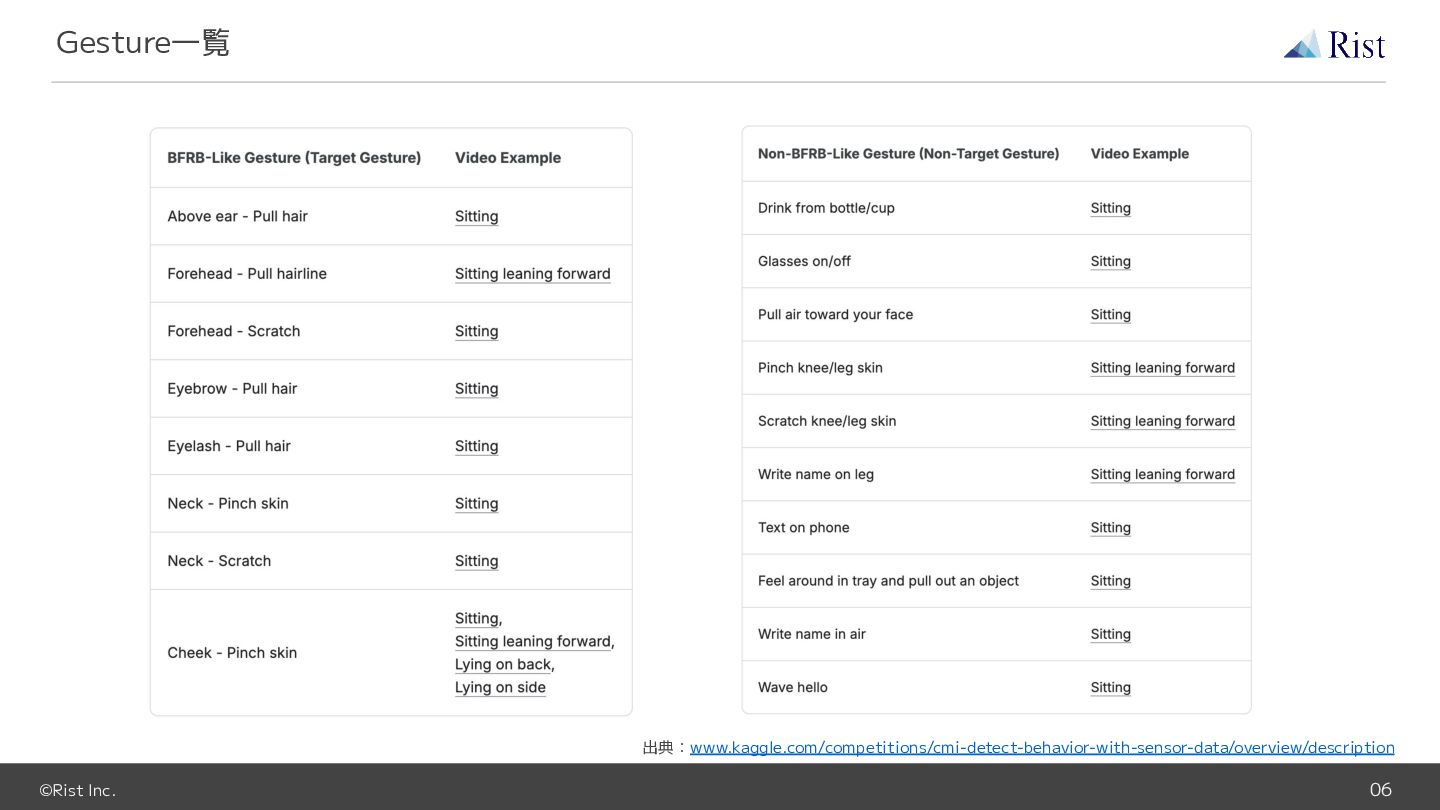The image size is (1440, 810).
Task: Click the Lying on back video link
Action: (x=503, y=665)
